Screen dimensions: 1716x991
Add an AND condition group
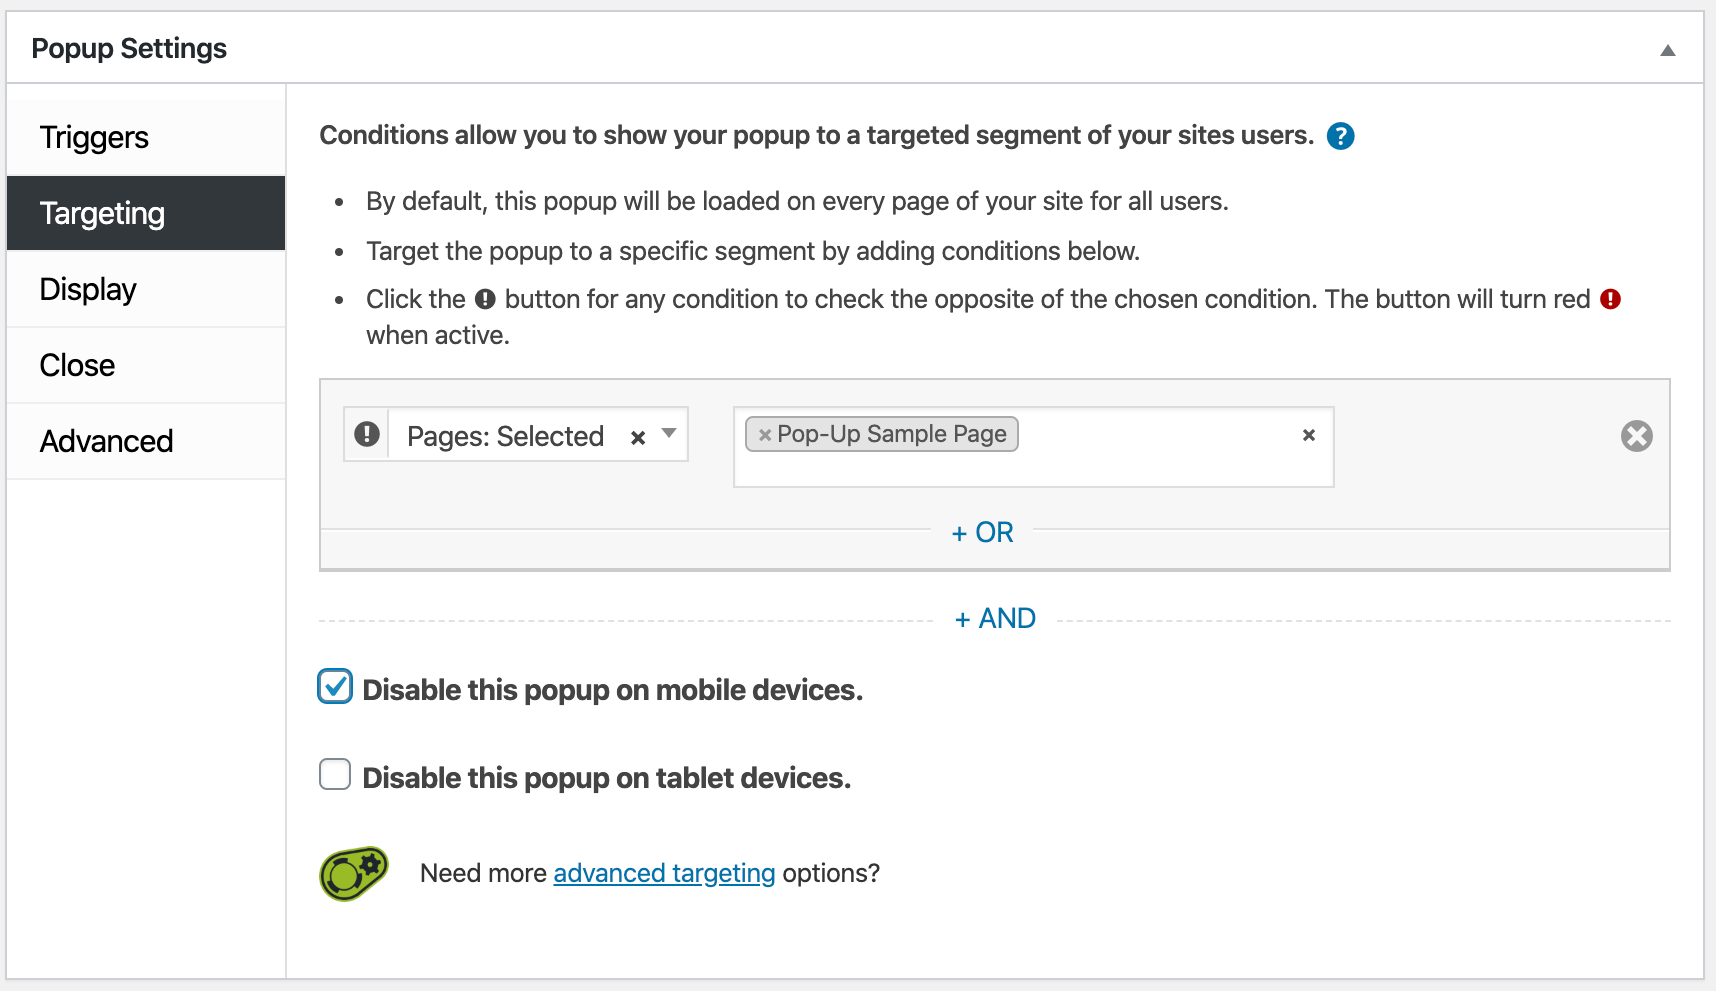click(x=994, y=618)
